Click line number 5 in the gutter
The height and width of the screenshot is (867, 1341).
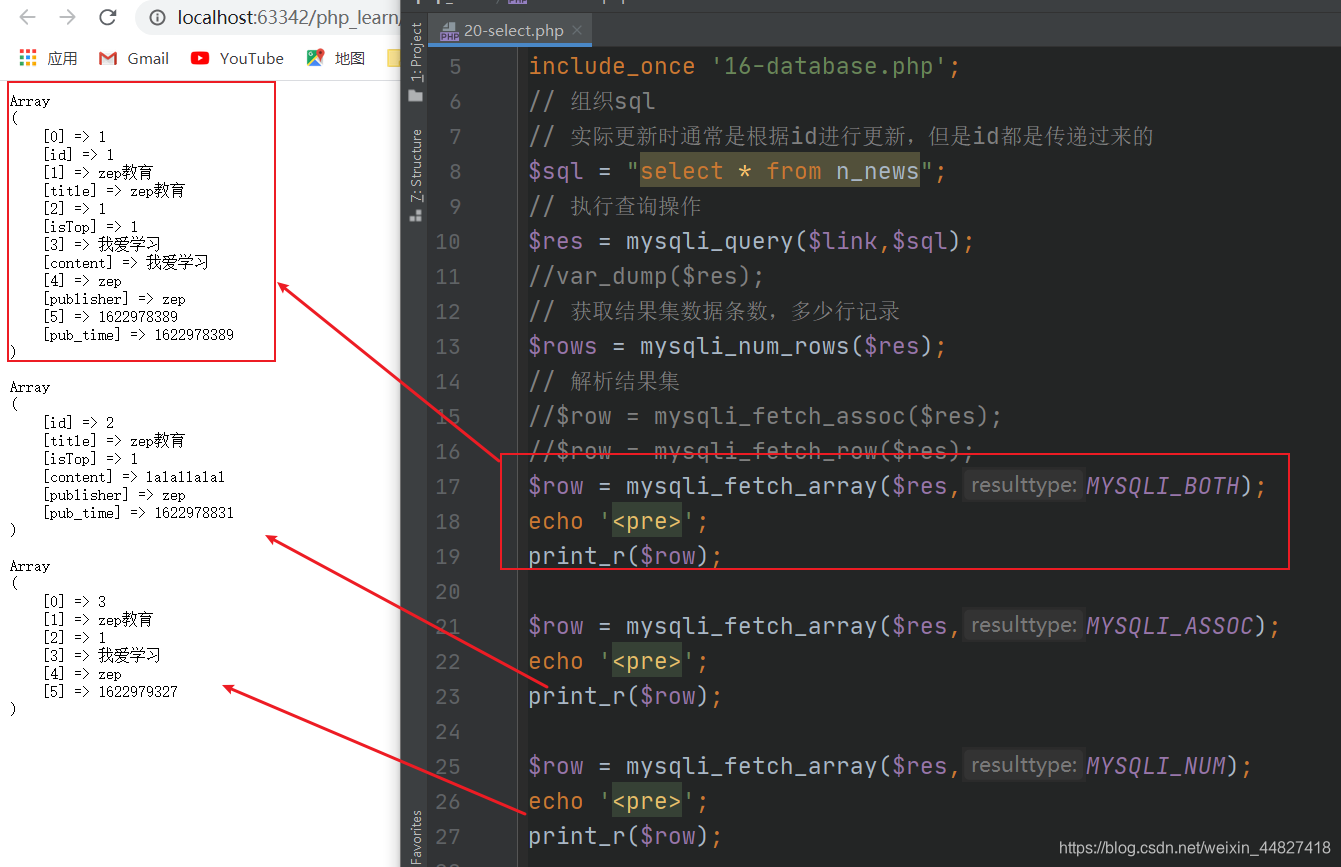click(x=455, y=67)
